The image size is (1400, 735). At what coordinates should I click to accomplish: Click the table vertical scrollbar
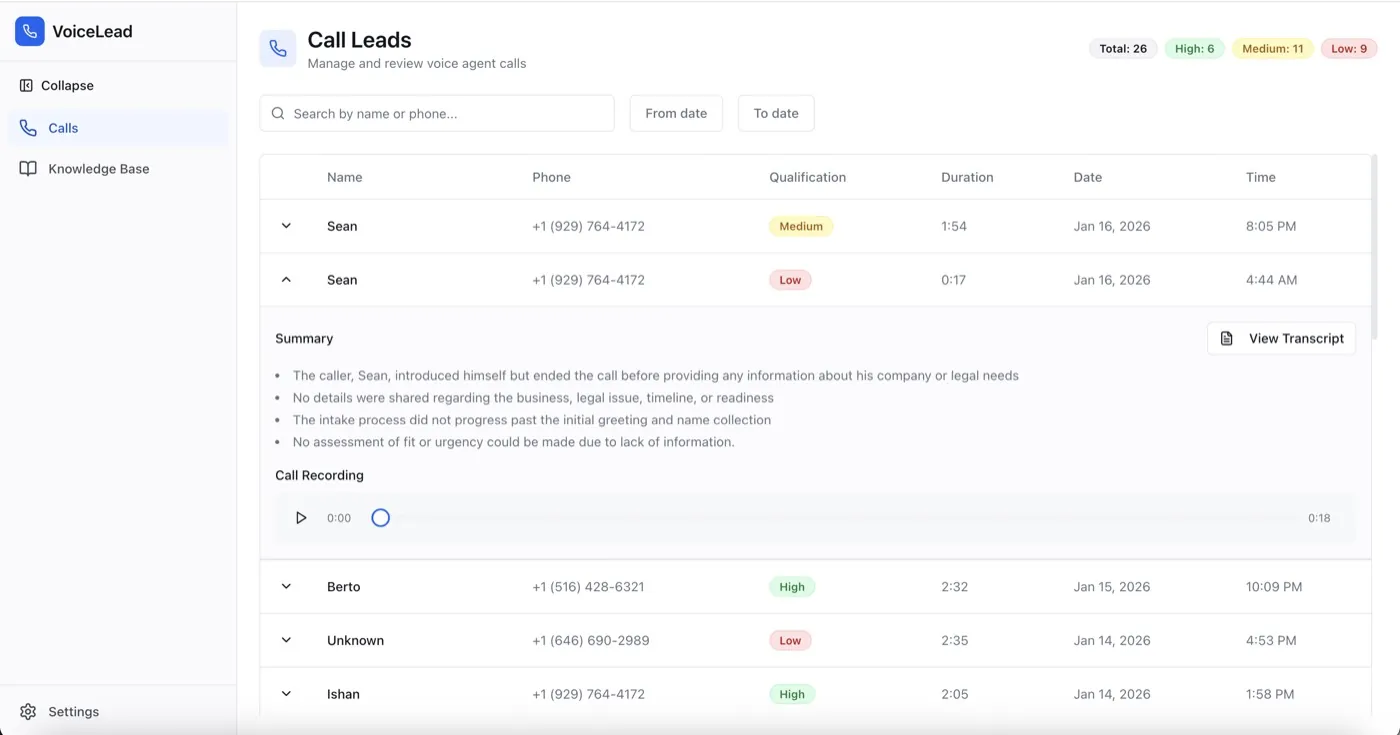click(x=1374, y=246)
